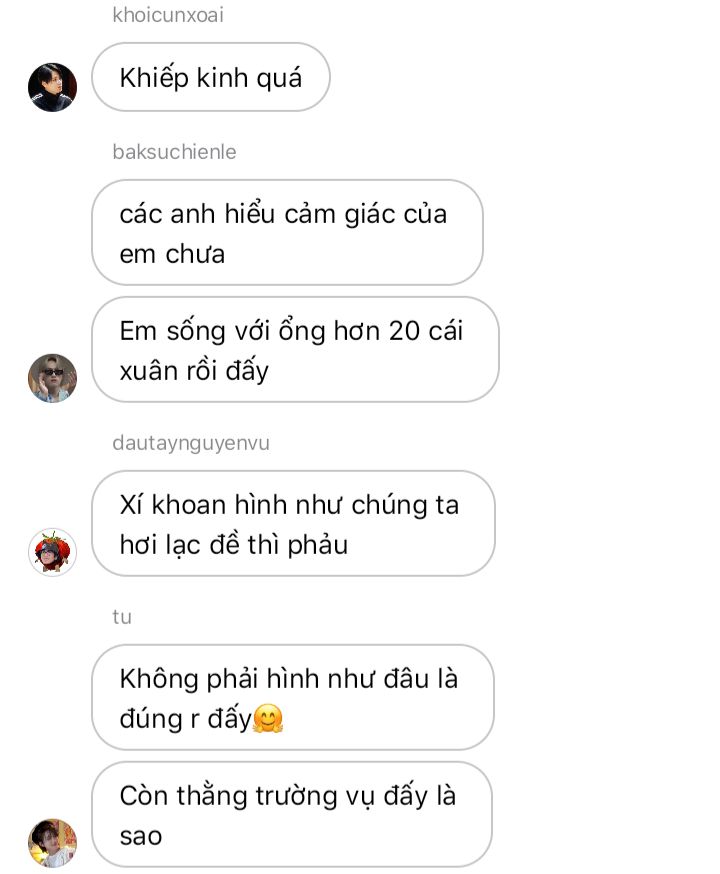Tap the hugging face emoji
This screenshot has width=720, height=874.
268,718
